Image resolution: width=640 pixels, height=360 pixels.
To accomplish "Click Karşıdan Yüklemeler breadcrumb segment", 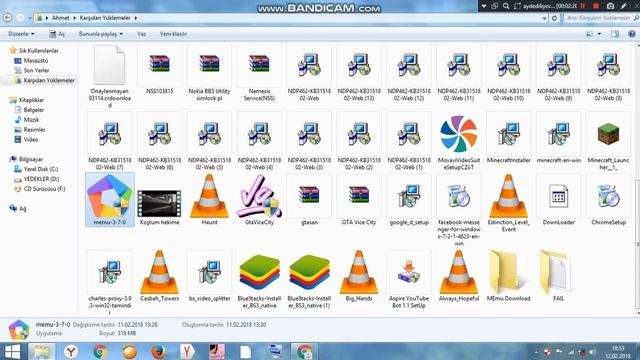I will point(105,18).
